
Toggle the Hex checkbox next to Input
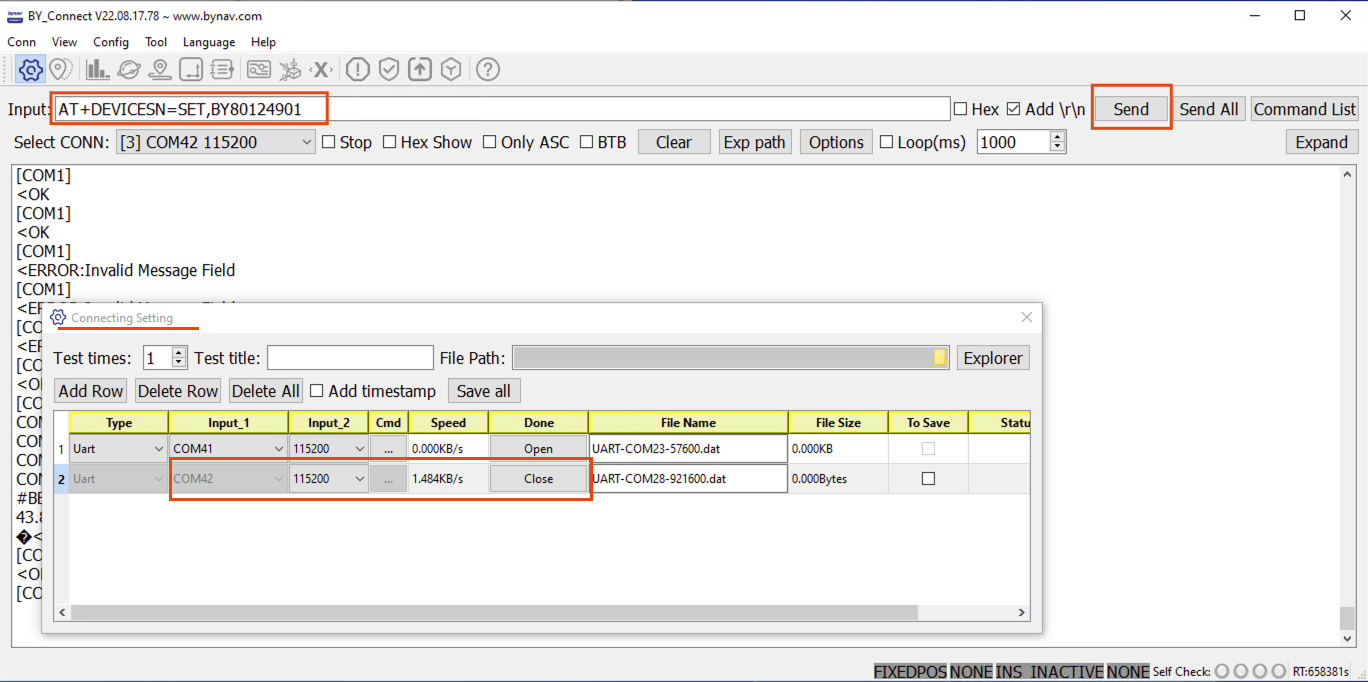pyautogui.click(x=960, y=109)
